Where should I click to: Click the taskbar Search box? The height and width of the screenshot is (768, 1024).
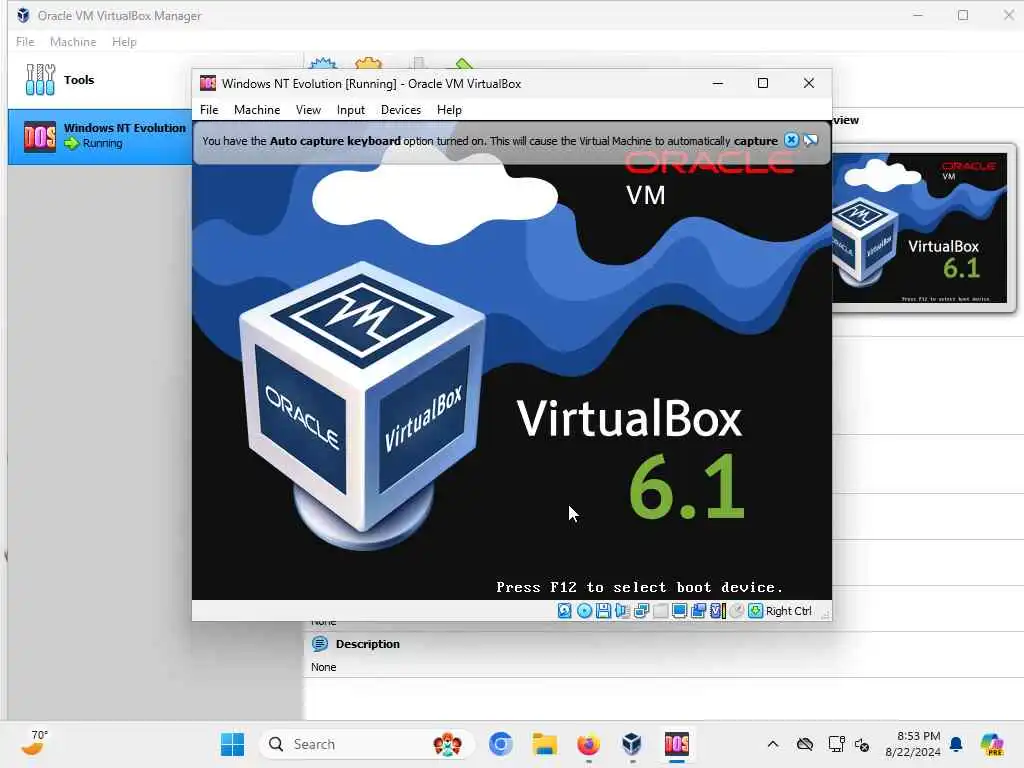click(367, 744)
